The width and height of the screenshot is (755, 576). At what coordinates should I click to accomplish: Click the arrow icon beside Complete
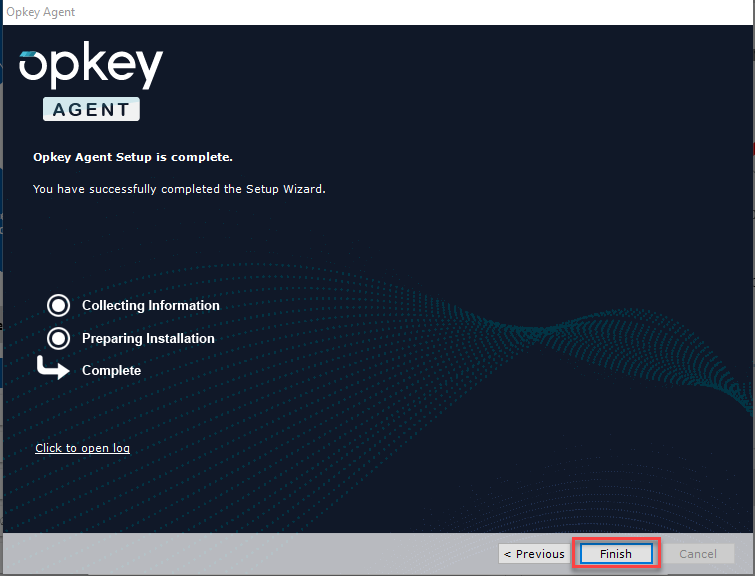tap(53, 368)
